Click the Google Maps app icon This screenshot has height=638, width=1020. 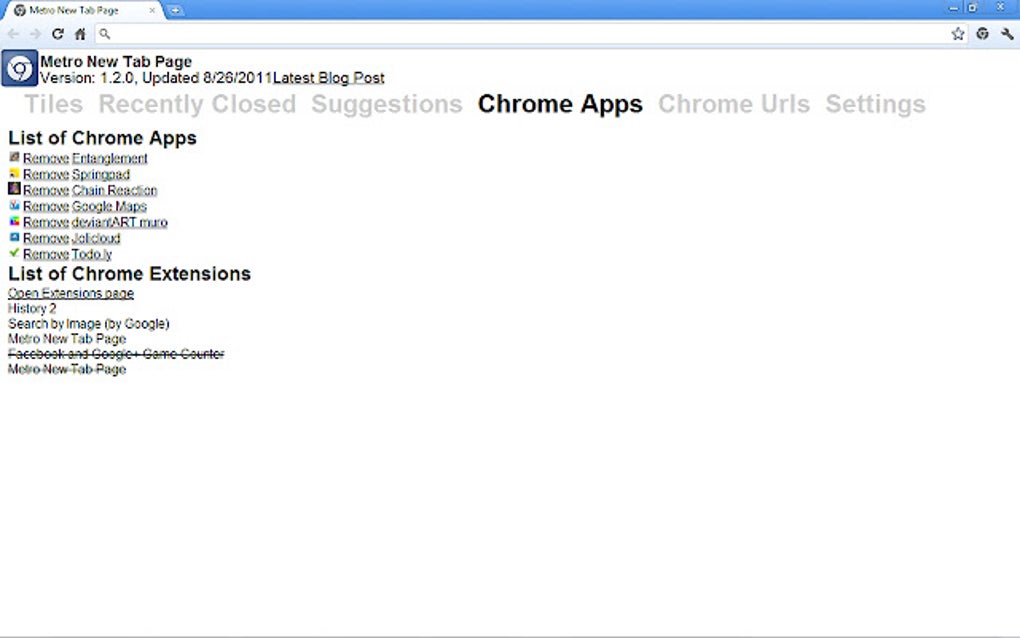point(13,205)
